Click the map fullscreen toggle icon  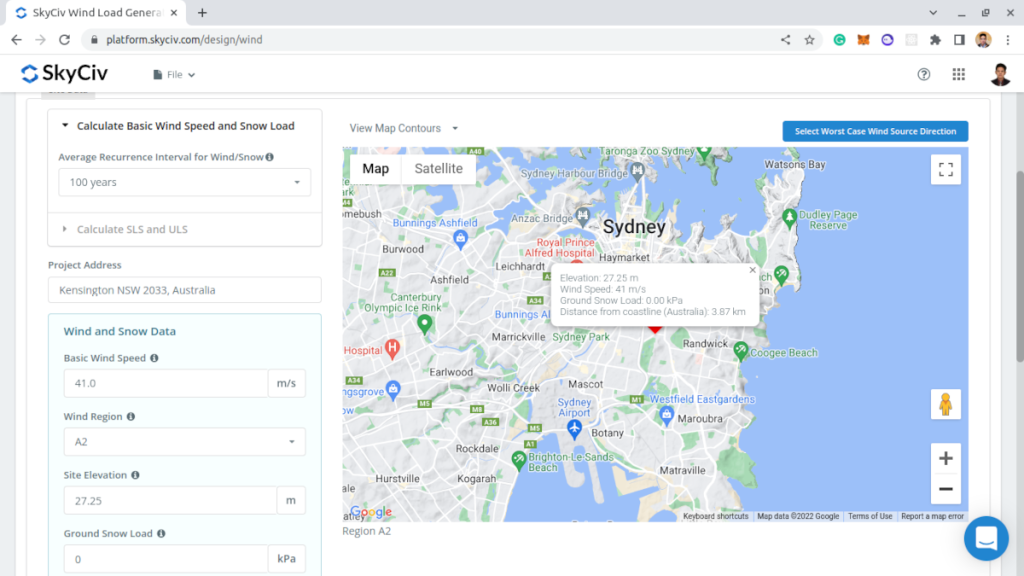click(x=945, y=169)
